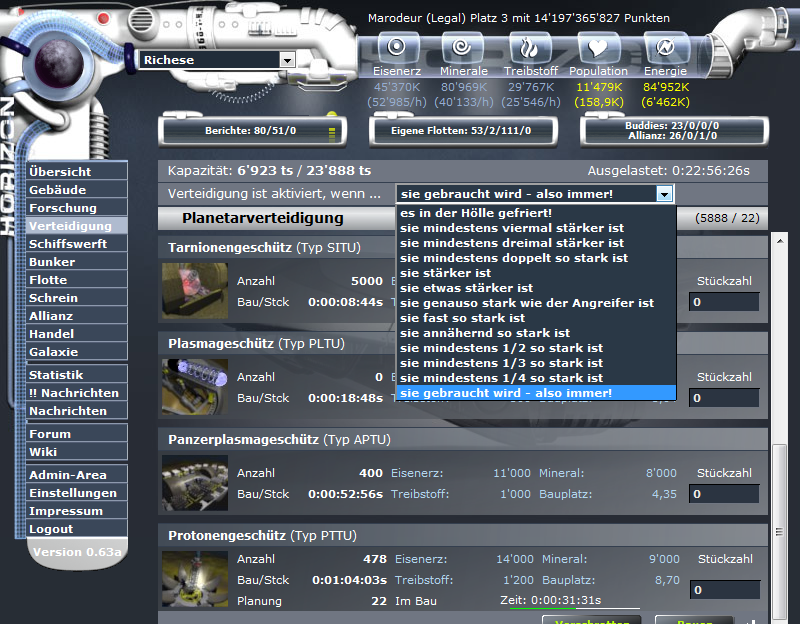Click the Stückzahl input for Panzerplasmageschütz

click(722, 493)
